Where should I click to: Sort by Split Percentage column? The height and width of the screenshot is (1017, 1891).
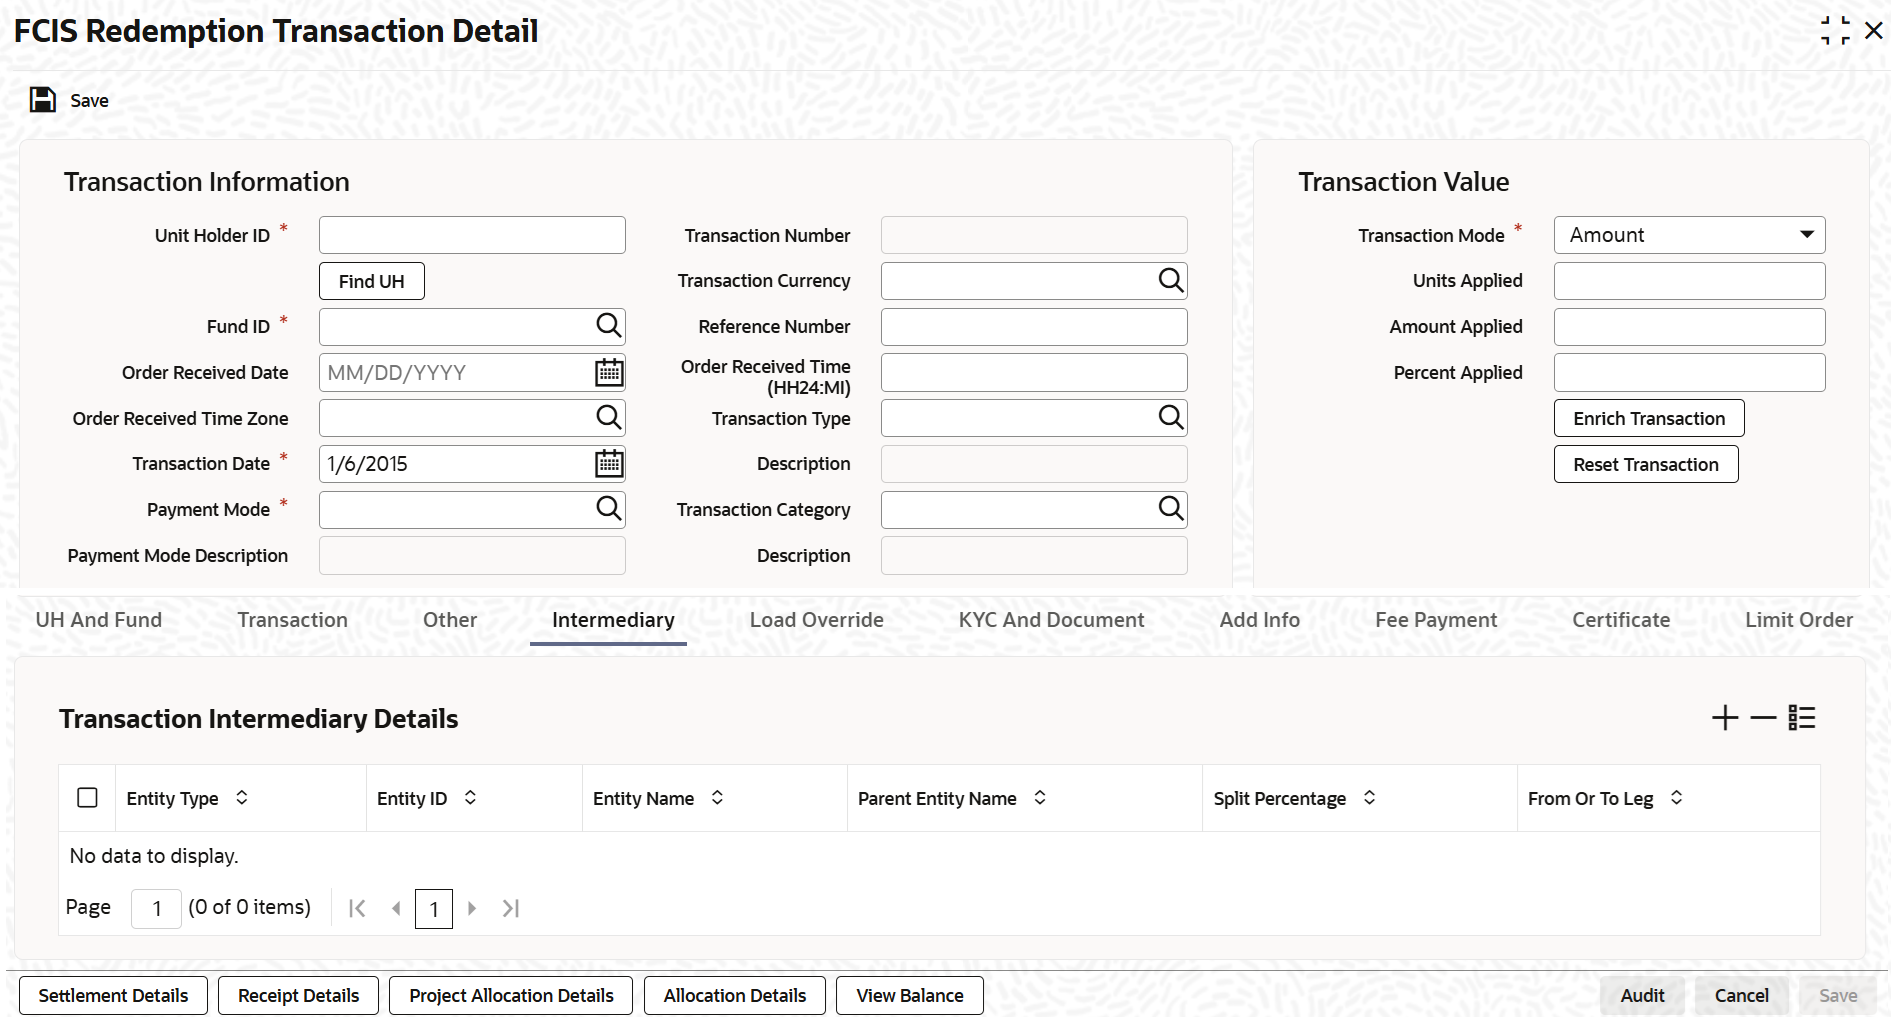click(x=1369, y=798)
